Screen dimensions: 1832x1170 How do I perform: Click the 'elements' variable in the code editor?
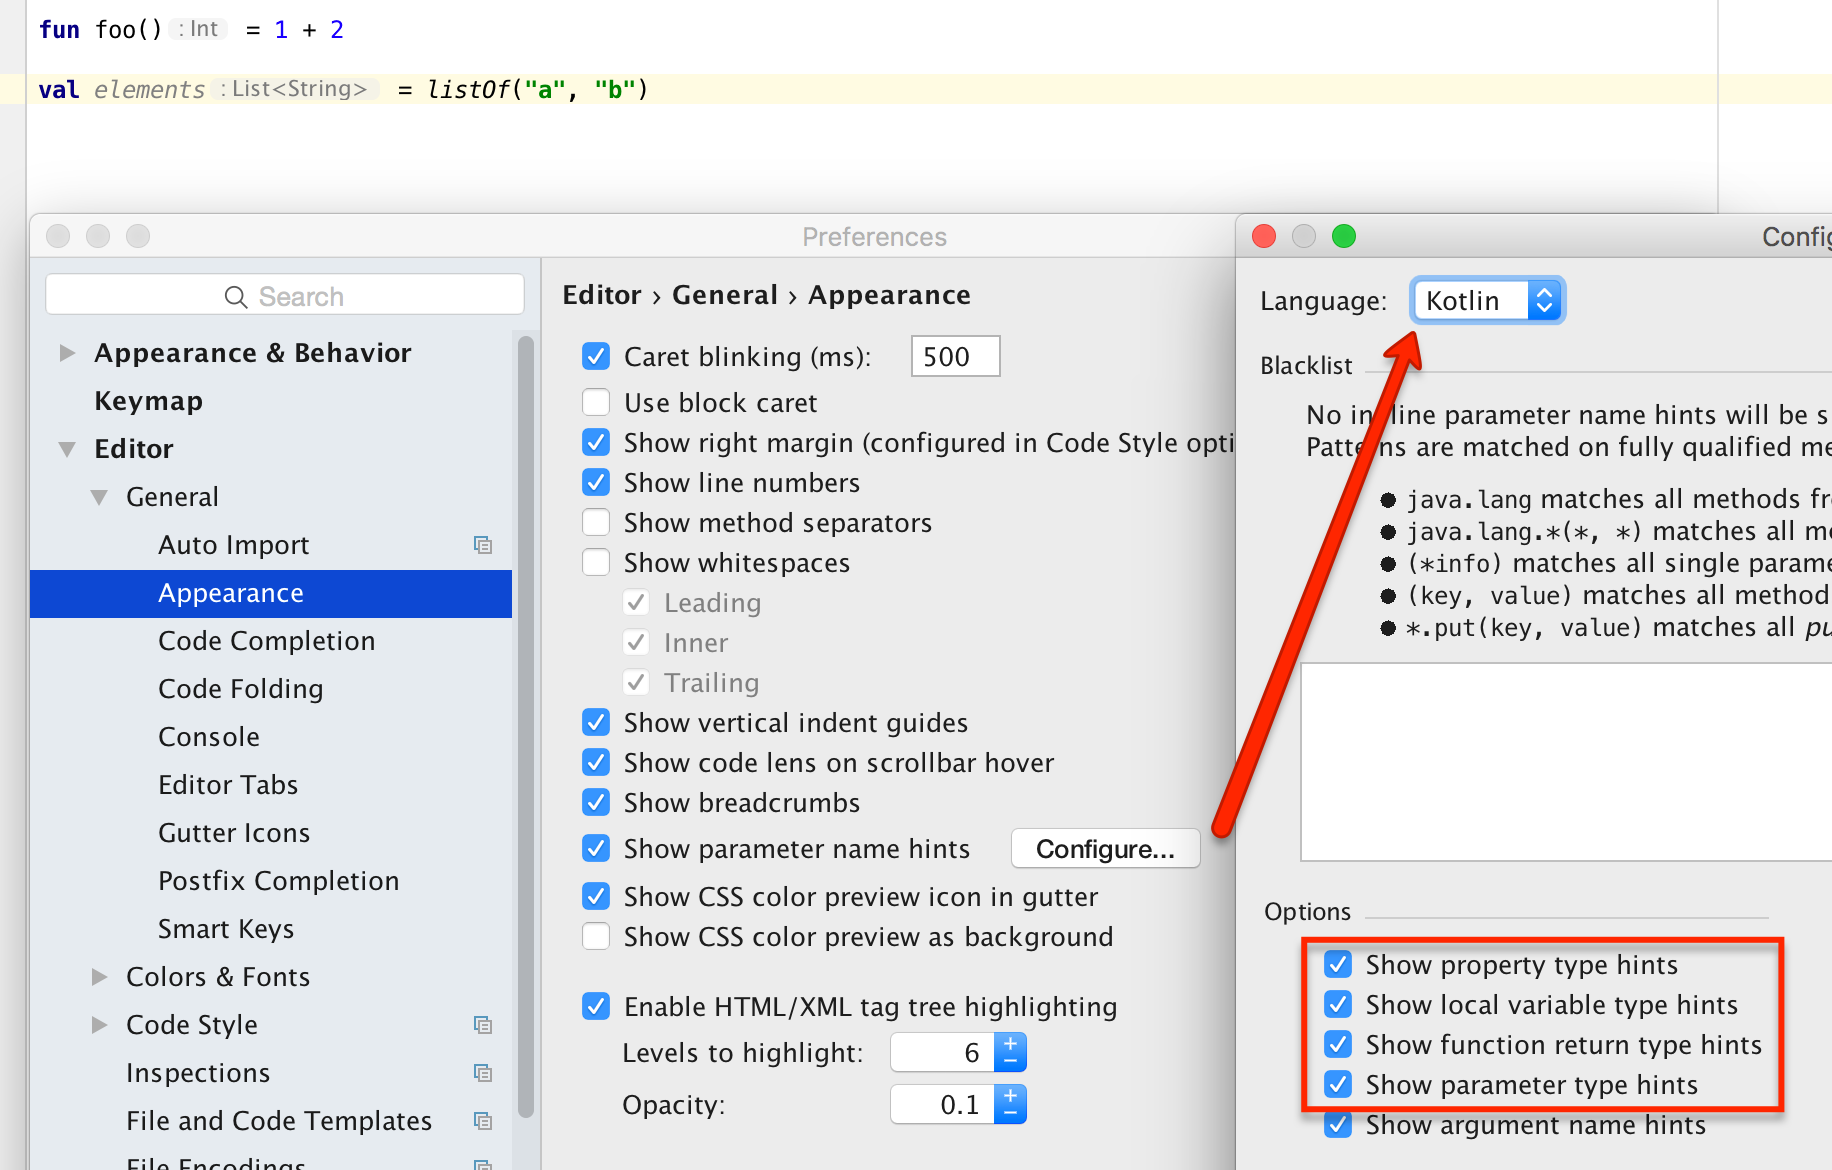(149, 90)
